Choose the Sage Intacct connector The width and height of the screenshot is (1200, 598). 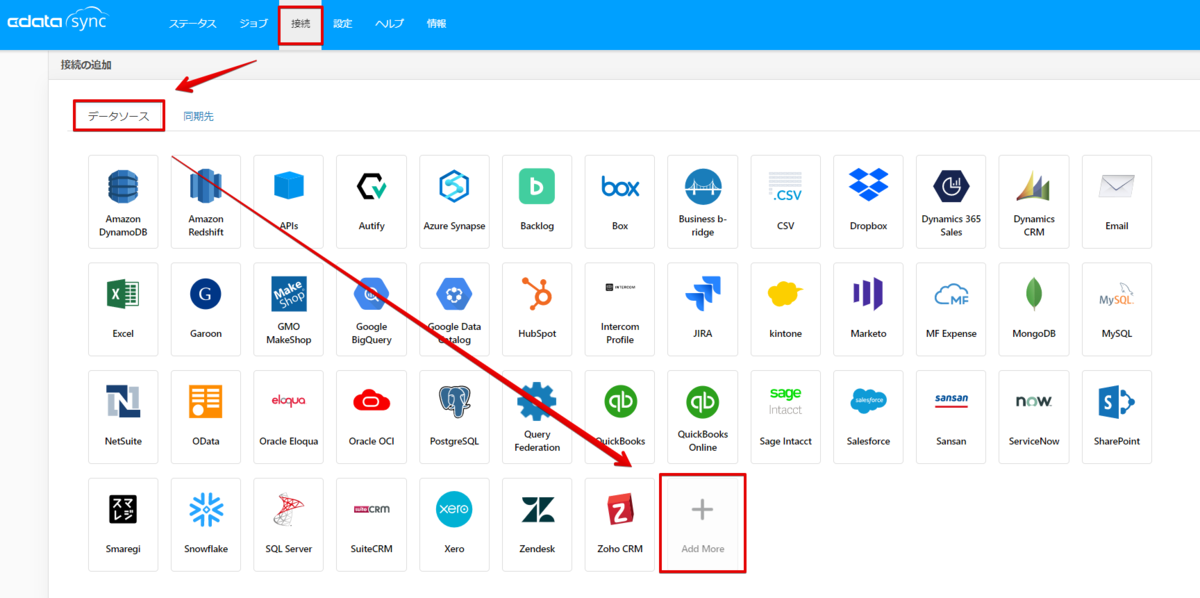(x=785, y=417)
